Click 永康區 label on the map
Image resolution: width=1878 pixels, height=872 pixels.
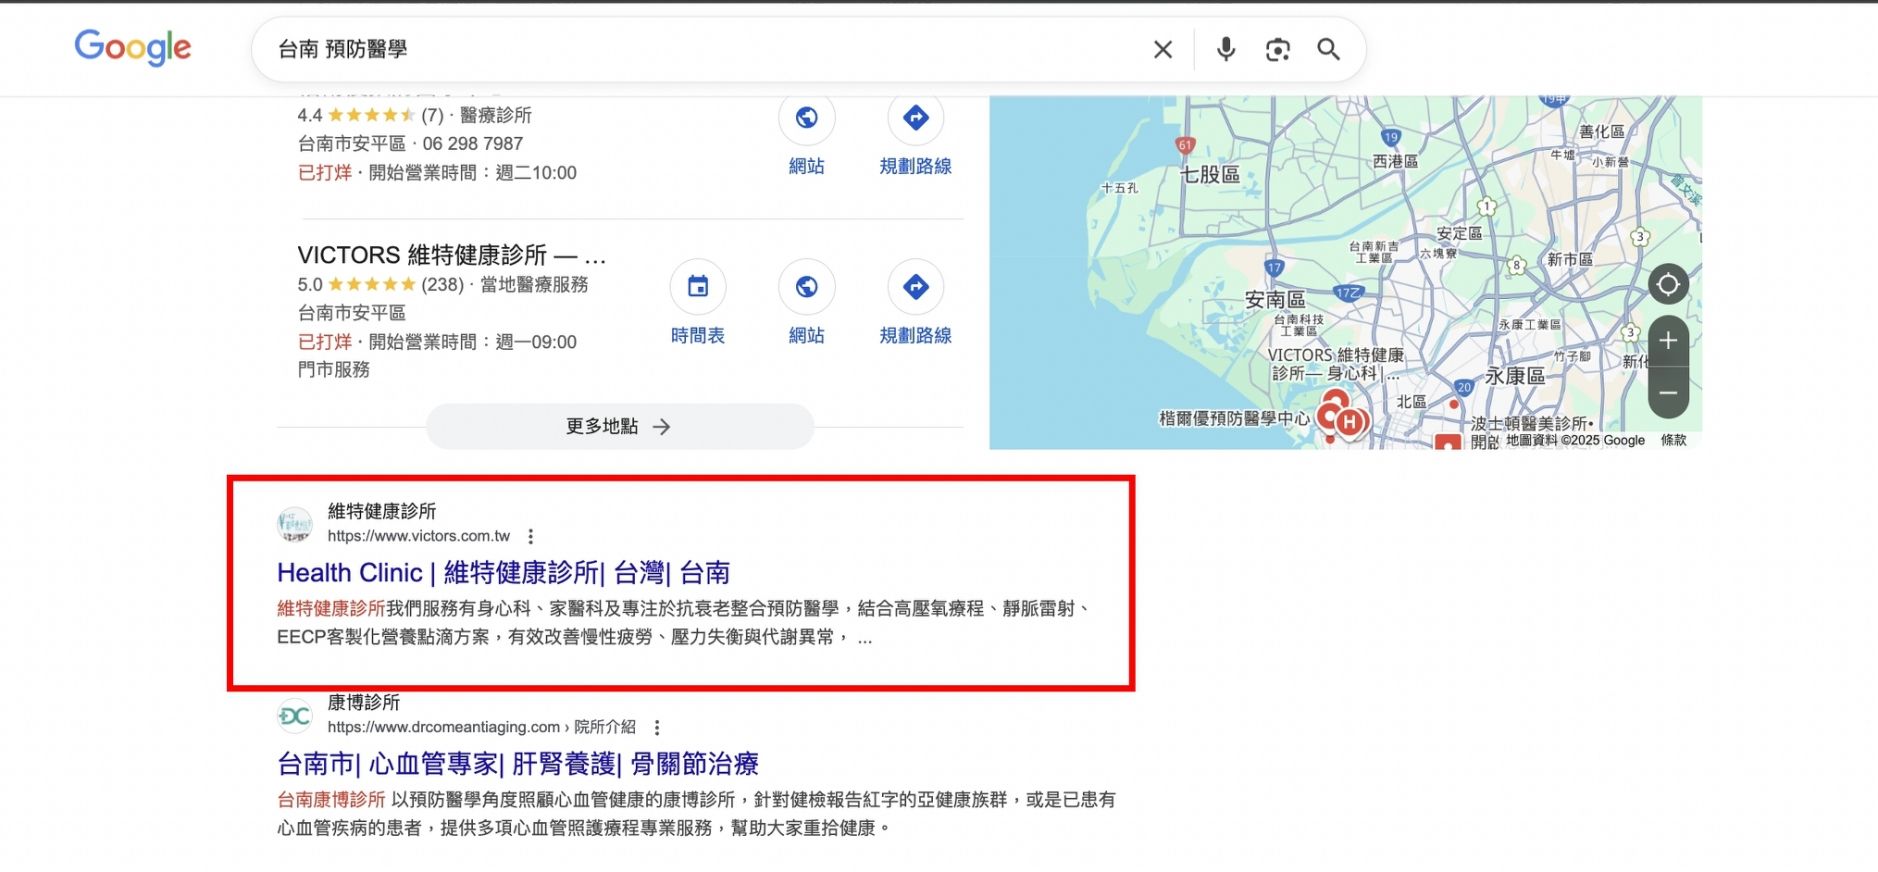click(1515, 376)
